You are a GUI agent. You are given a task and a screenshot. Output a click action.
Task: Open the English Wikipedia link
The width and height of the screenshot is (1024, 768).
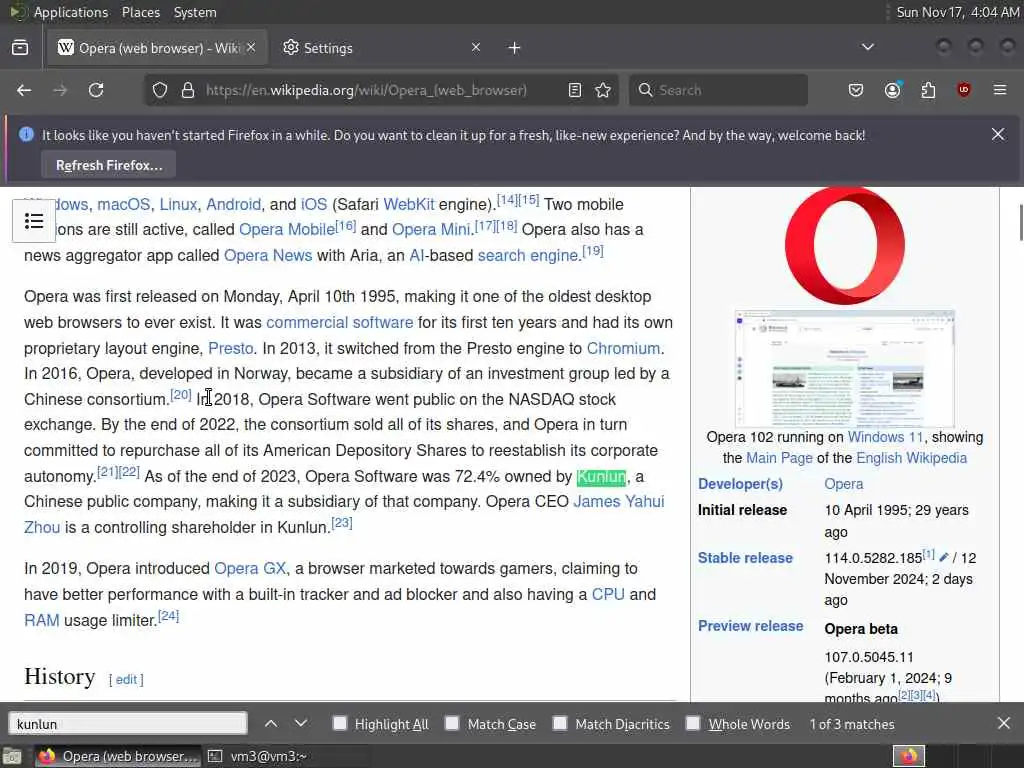(912, 458)
